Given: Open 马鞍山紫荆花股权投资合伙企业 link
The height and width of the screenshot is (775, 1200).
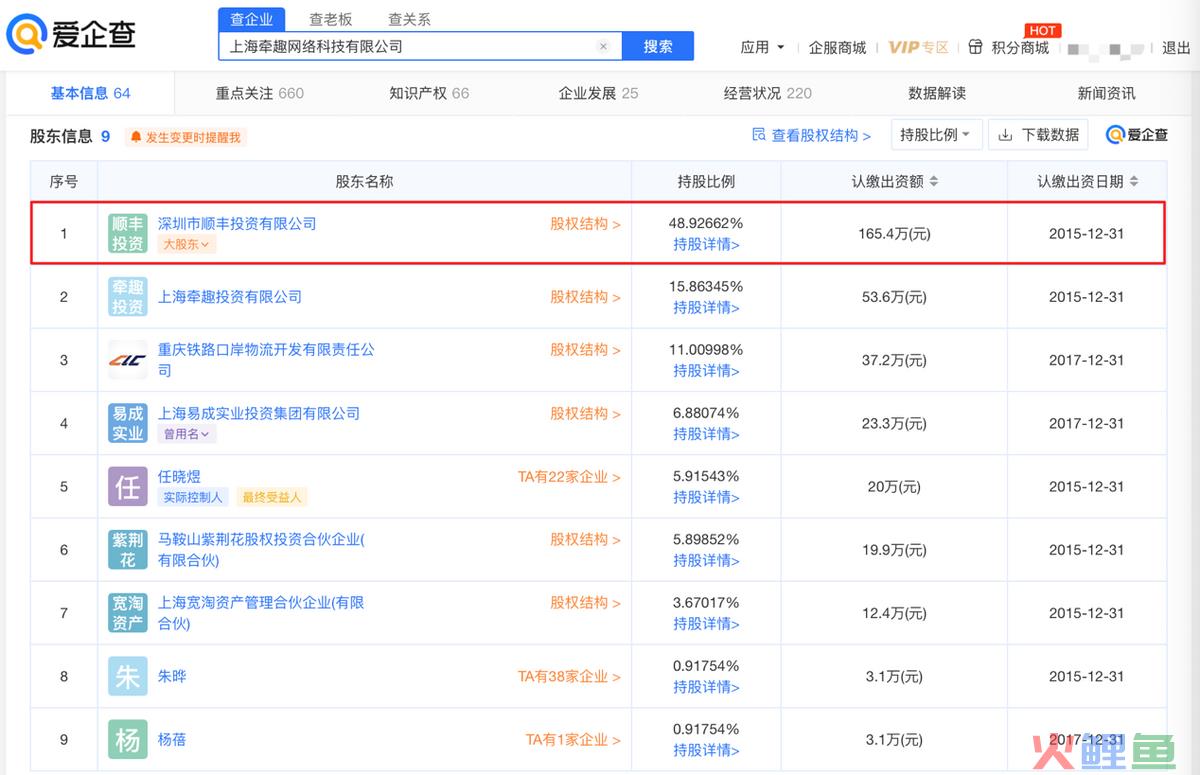Looking at the screenshot, I should pyautogui.click(x=261, y=550).
